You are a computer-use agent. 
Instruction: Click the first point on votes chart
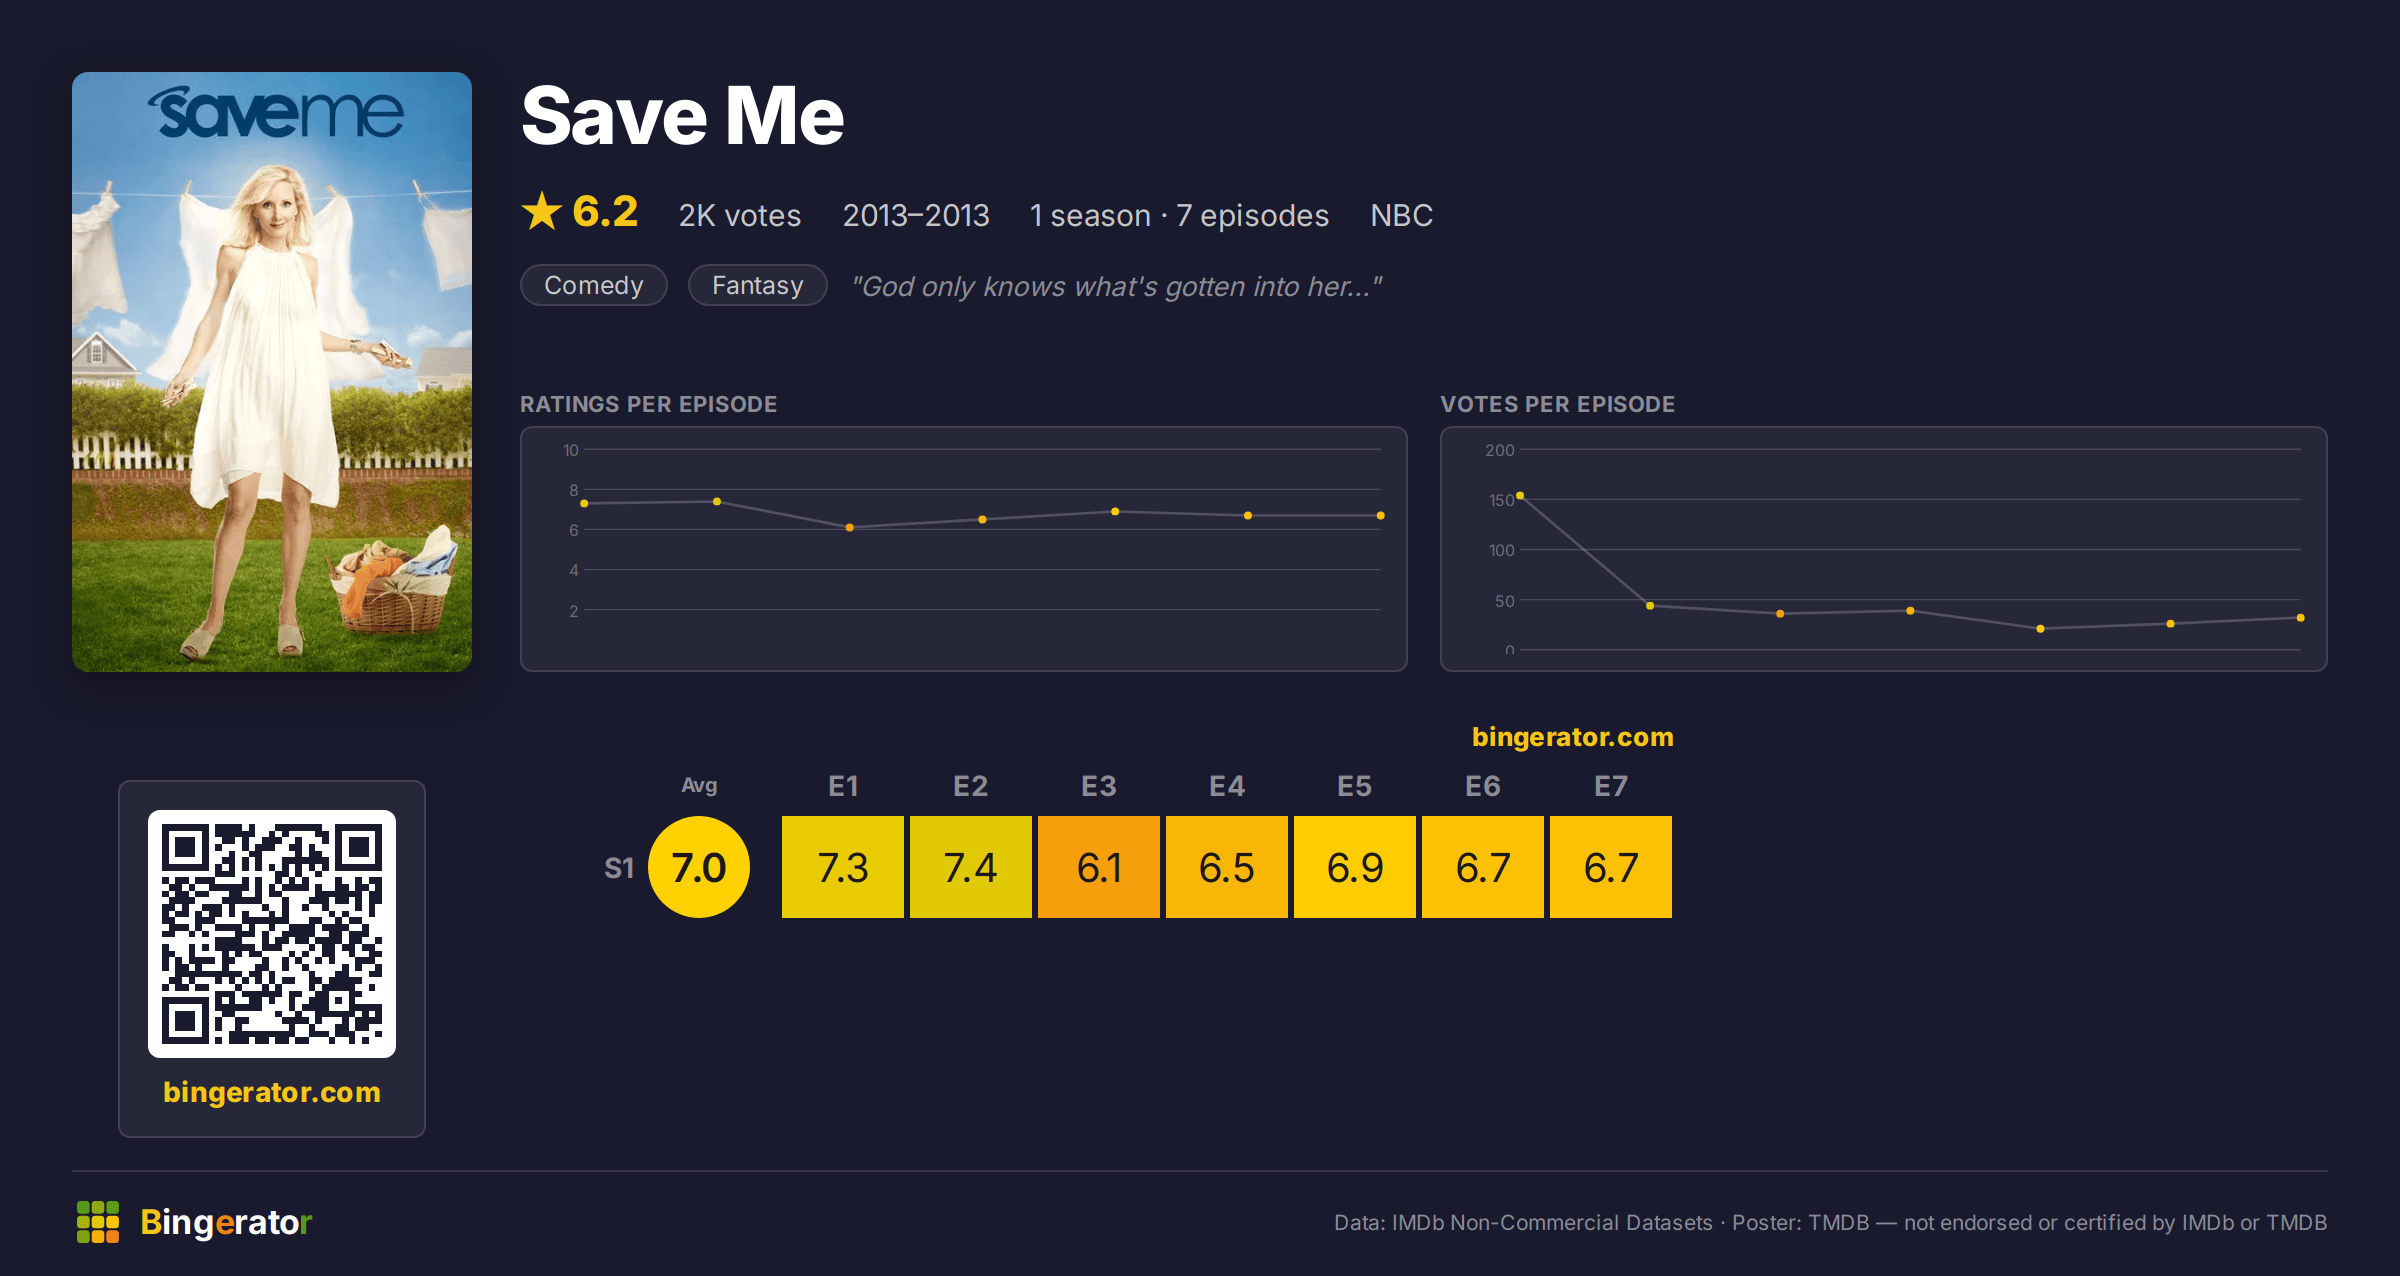(1520, 496)
